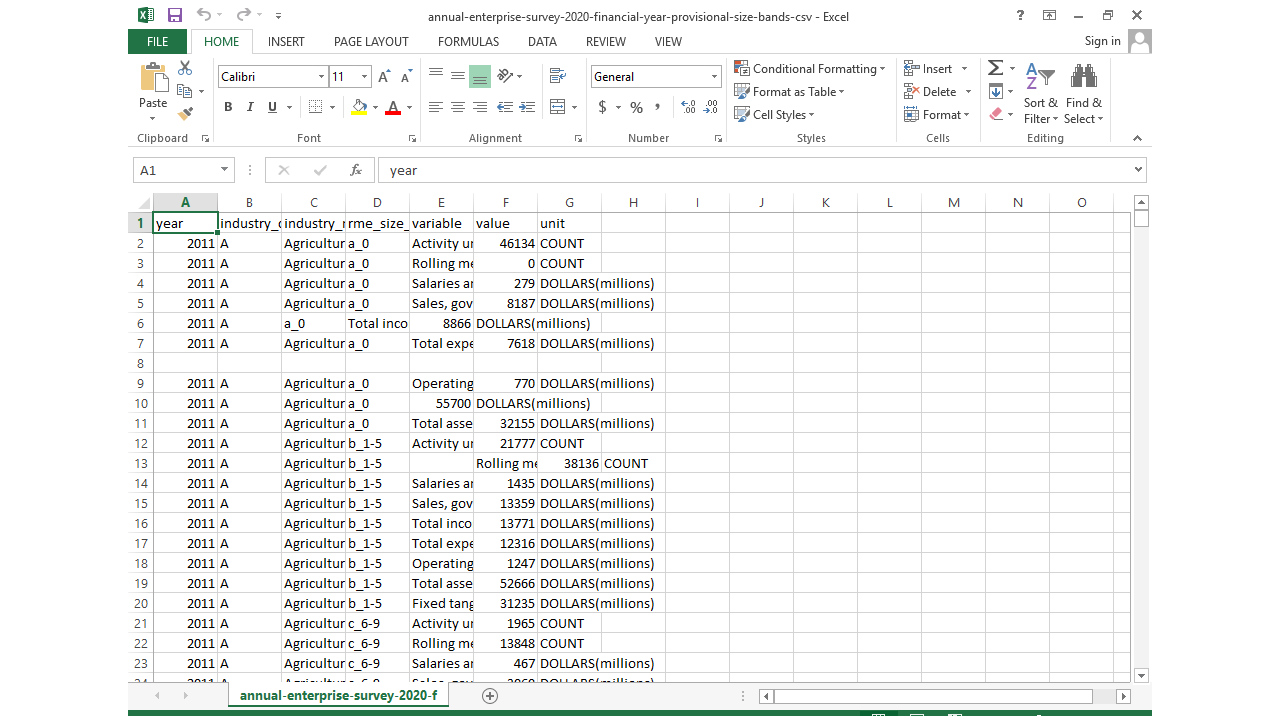Save the workbook with the floppy icon
Image resolution: width=1280 pixels, height=720 pixels.
tap(175, 15)
